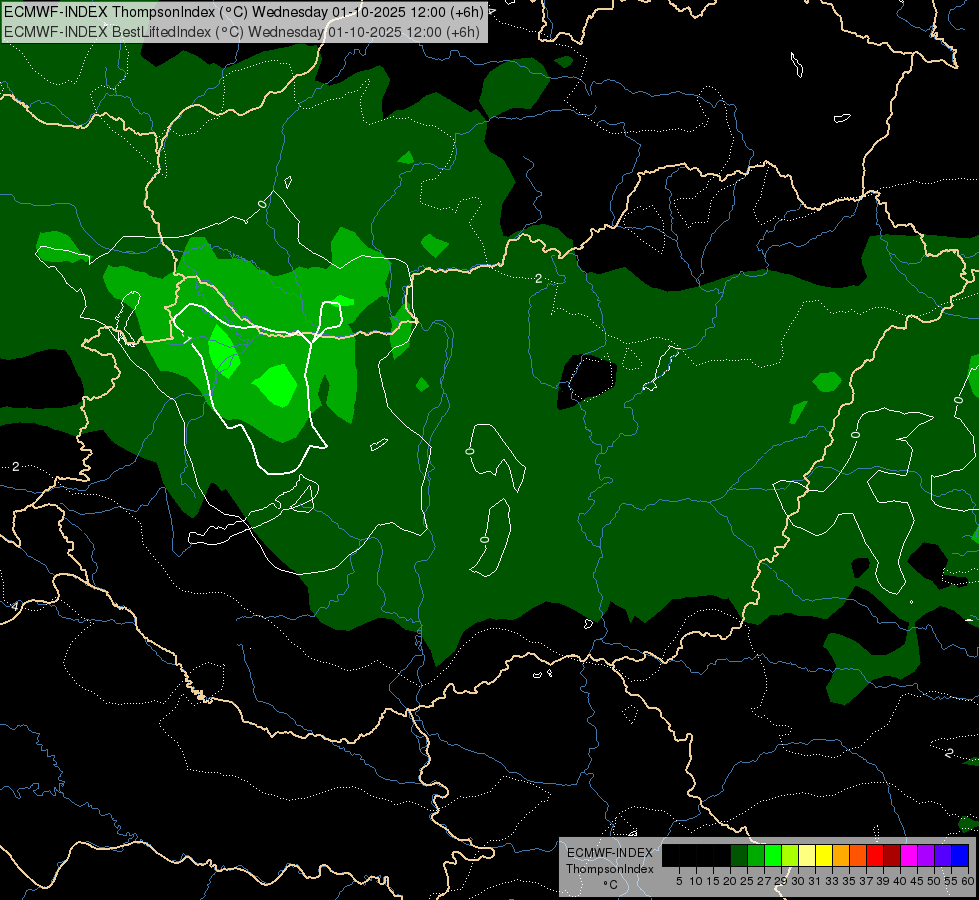
Task: Click the purple 45-50 legend swatch
Action: point(926,855)
